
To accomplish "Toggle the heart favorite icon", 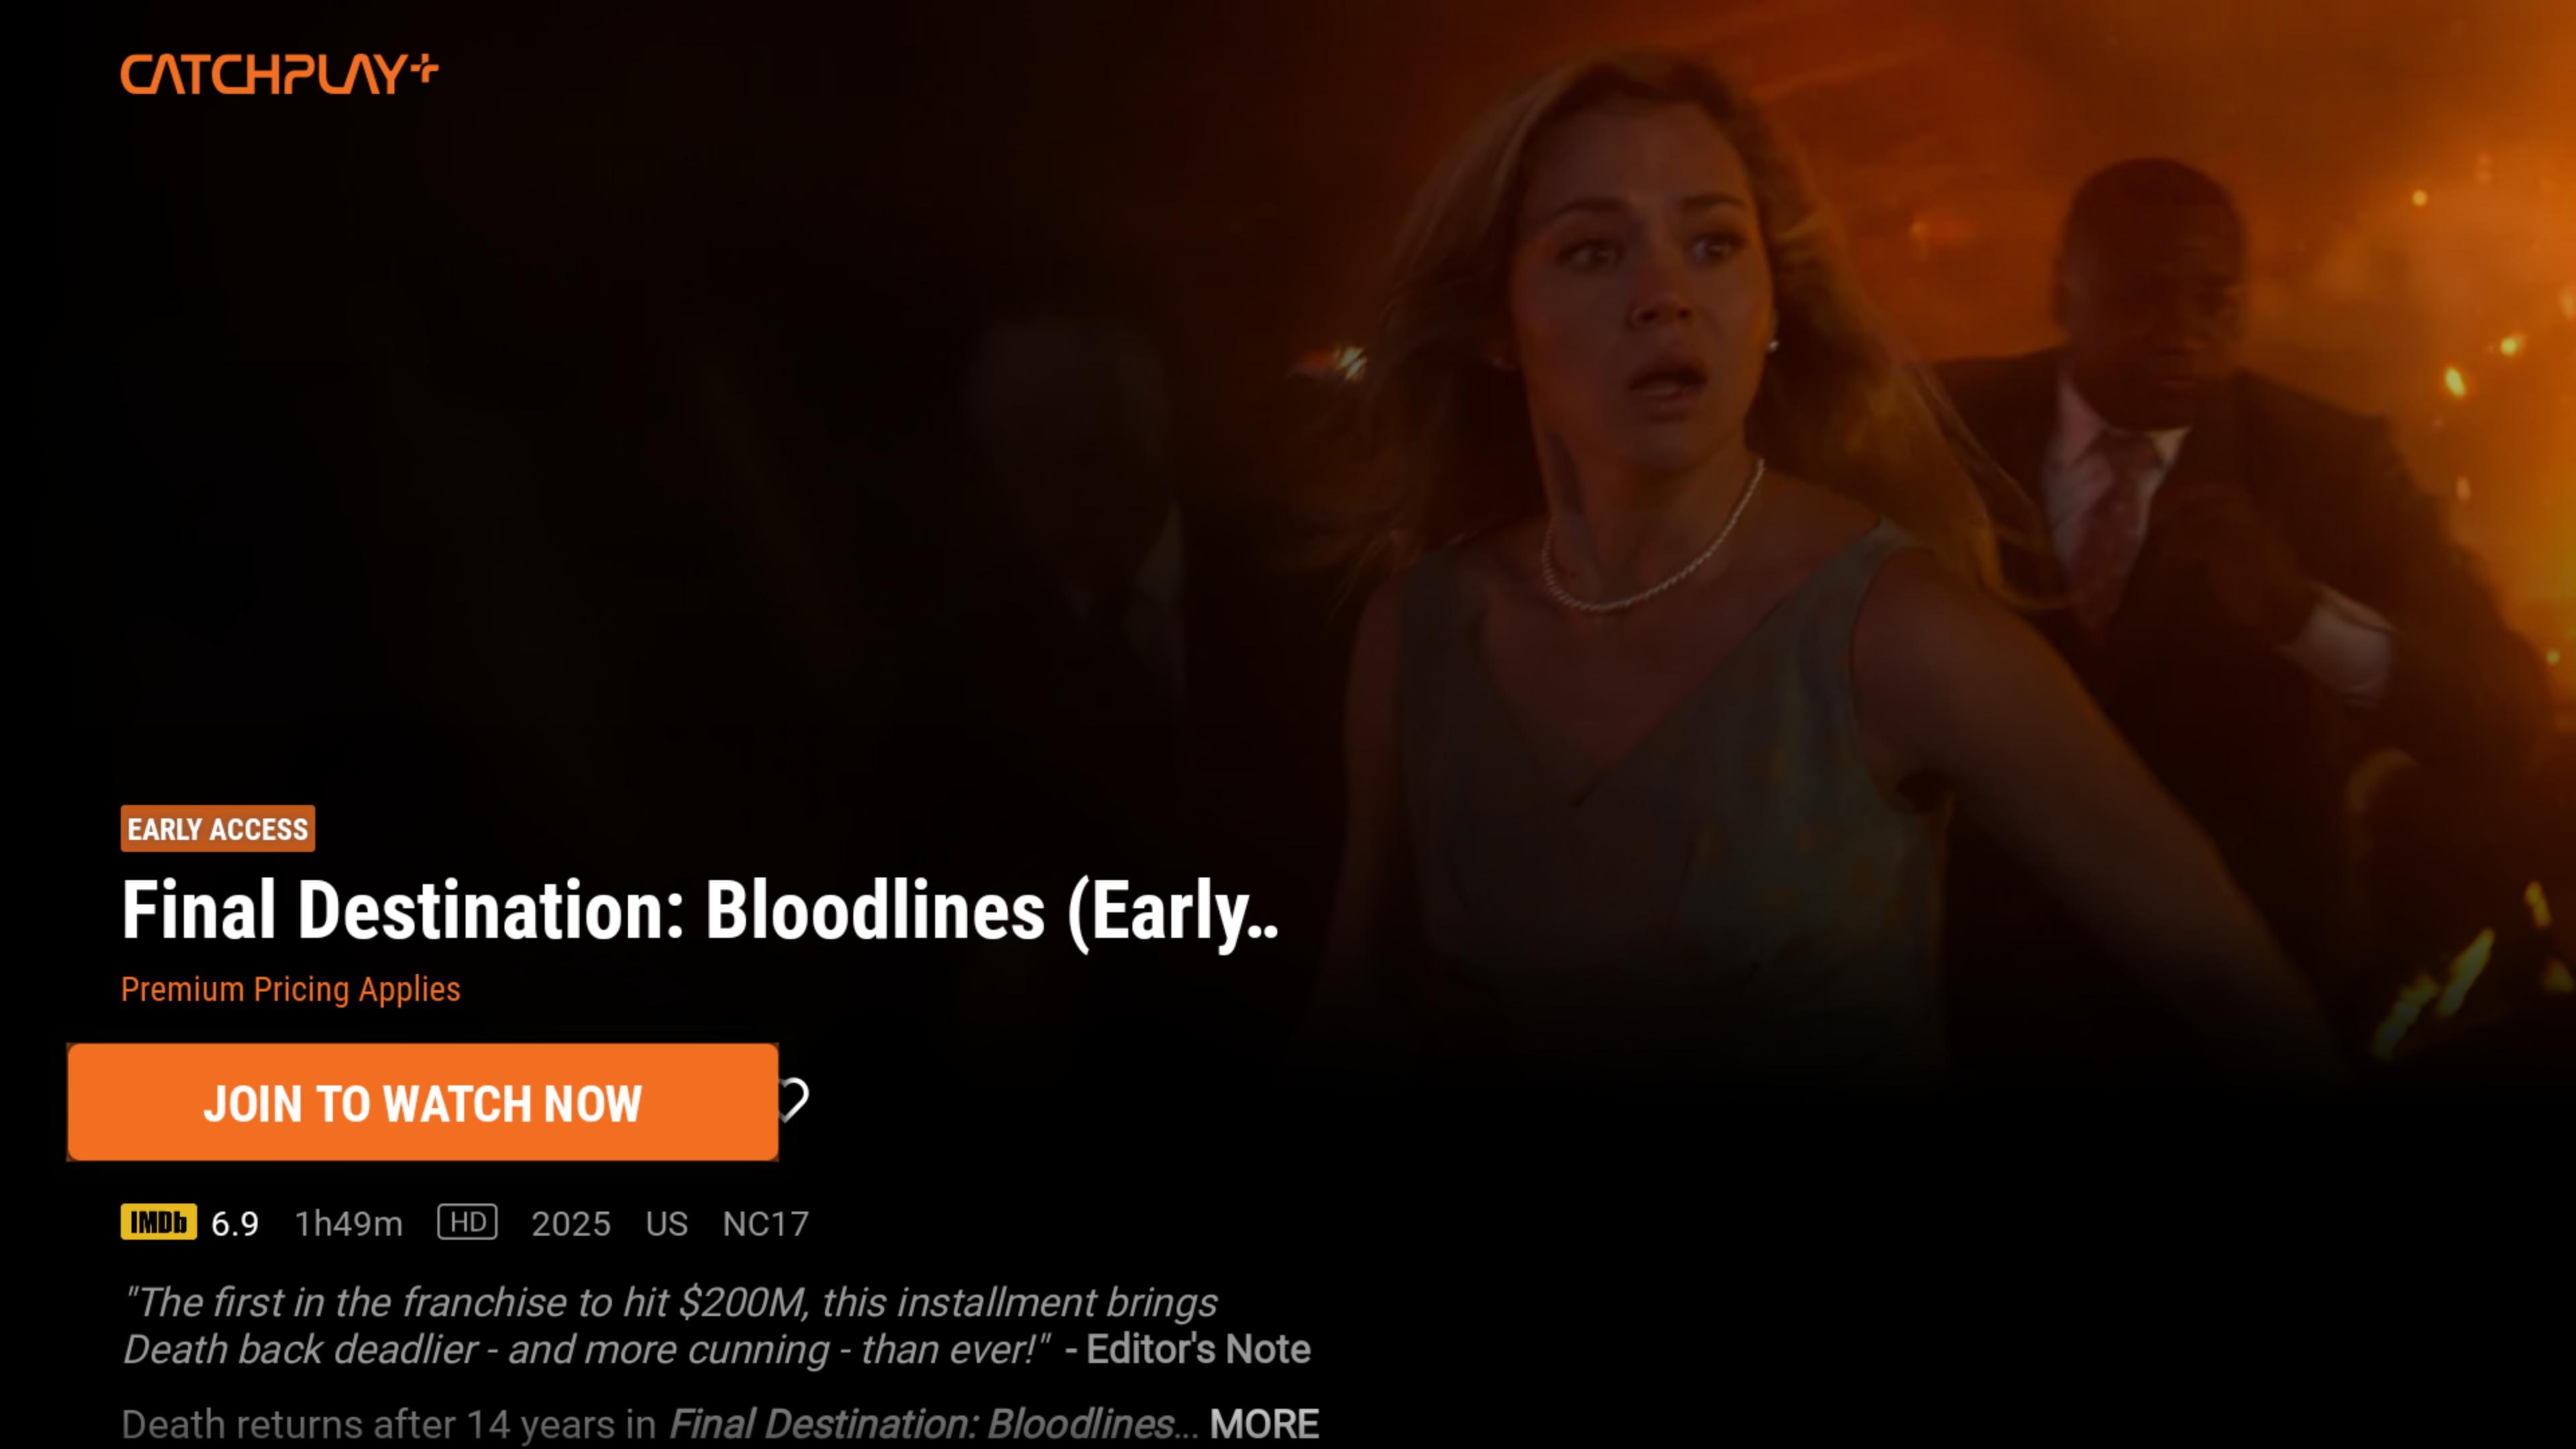I will pyautogui.click(x=795, y=1100).
